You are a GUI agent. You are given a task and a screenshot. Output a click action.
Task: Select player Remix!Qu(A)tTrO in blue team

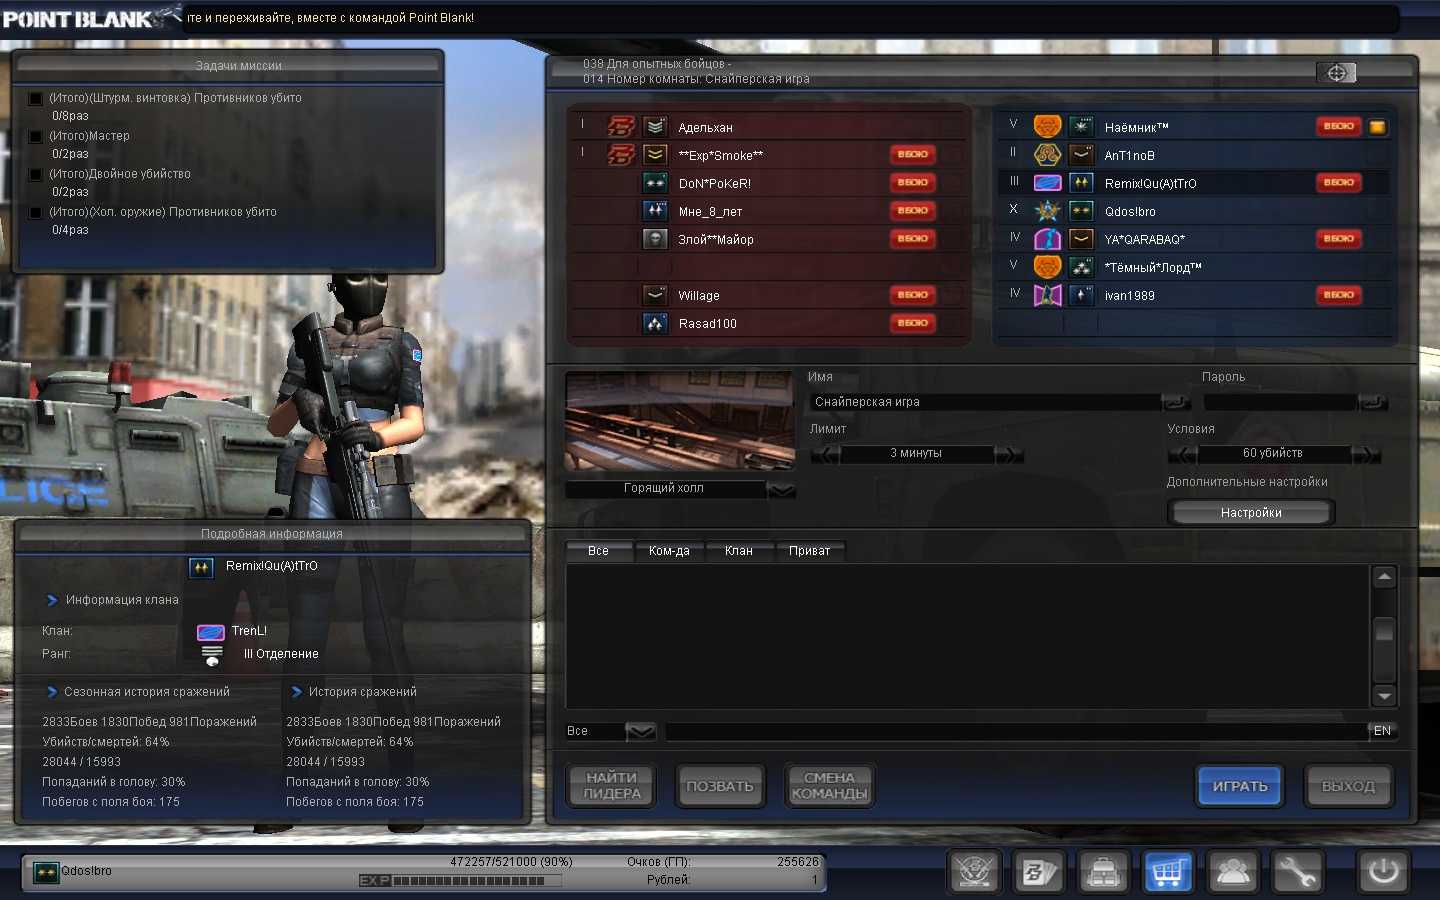[x=1194, y=183]
